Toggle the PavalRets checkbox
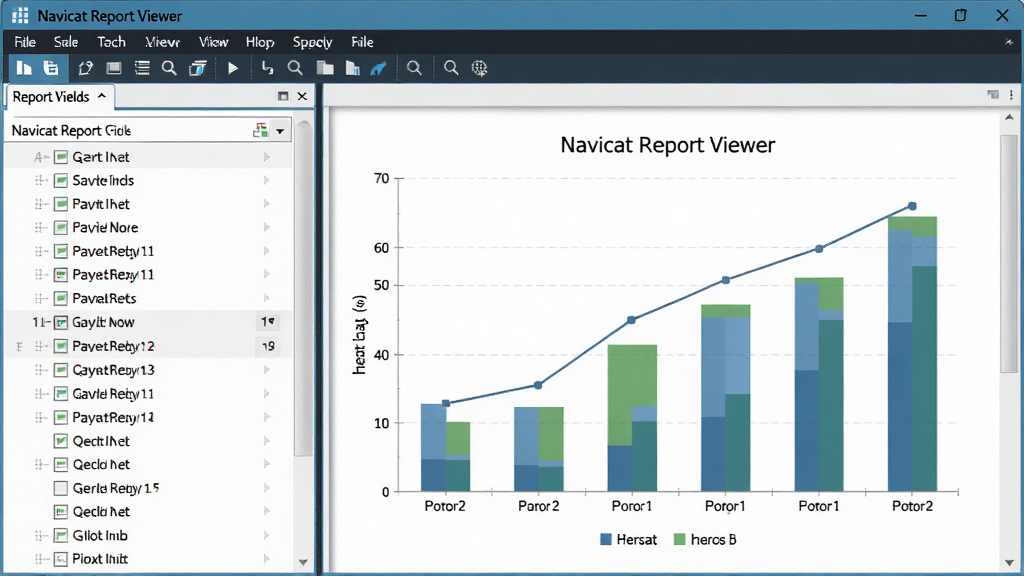This screenshot has width=1024, height=576. coord(61,298)
